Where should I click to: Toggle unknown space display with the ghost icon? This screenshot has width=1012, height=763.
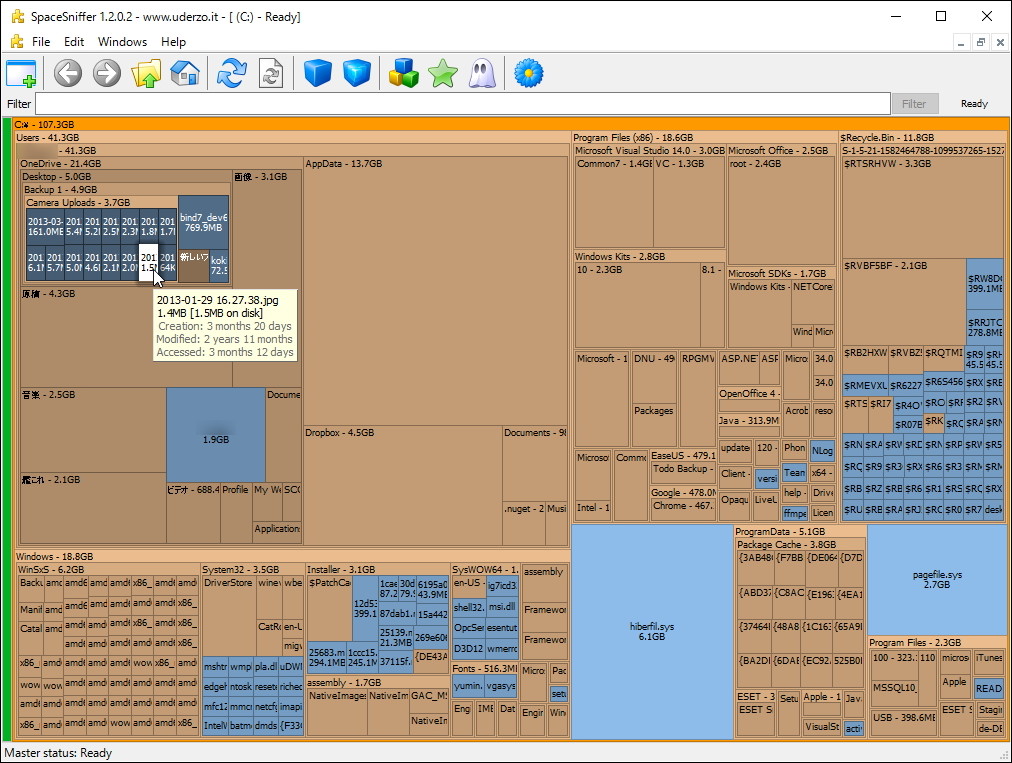tap(481, 73)
